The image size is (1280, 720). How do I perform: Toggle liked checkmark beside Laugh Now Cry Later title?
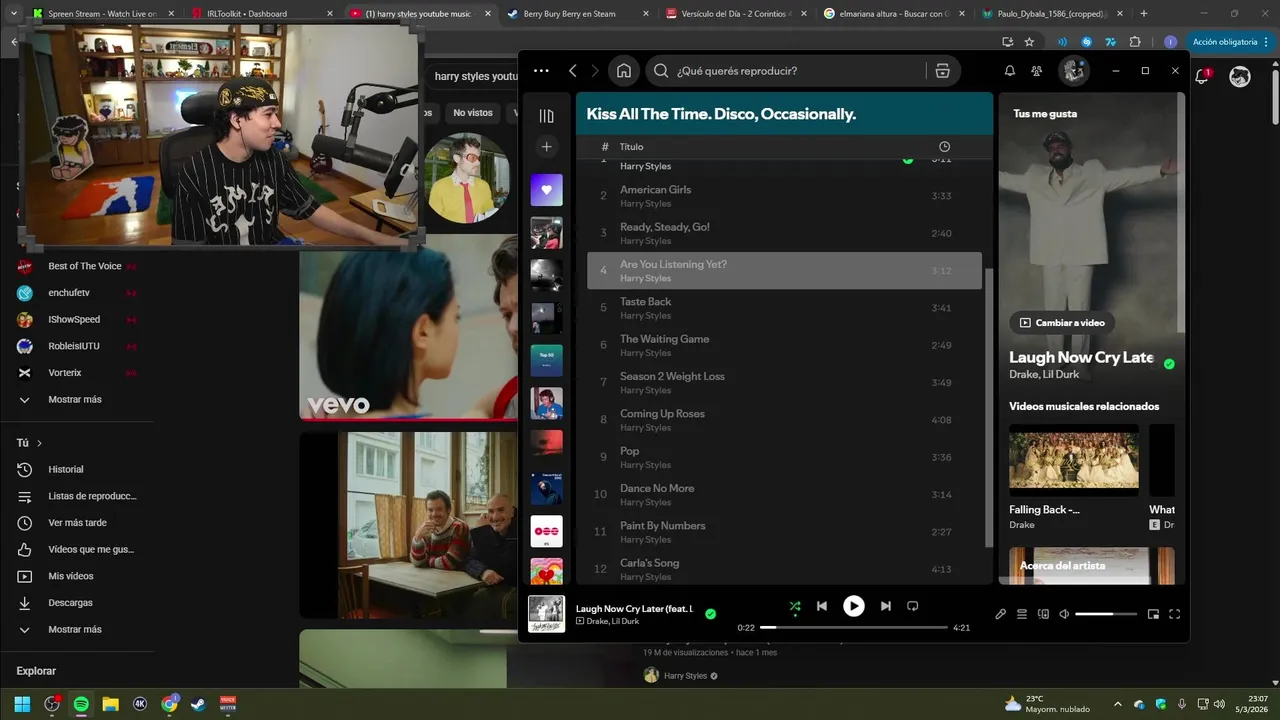pos(1169,364)
